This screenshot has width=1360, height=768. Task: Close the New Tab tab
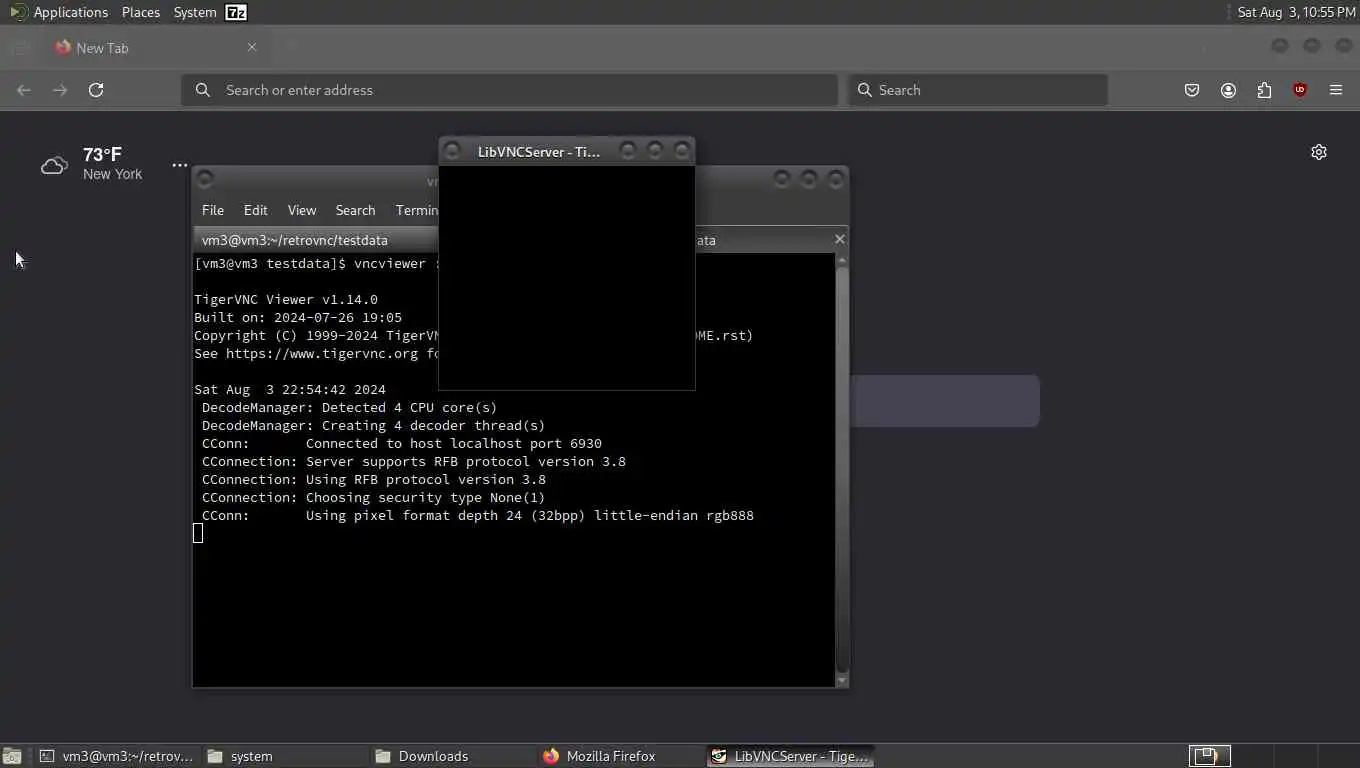[252, 47]
